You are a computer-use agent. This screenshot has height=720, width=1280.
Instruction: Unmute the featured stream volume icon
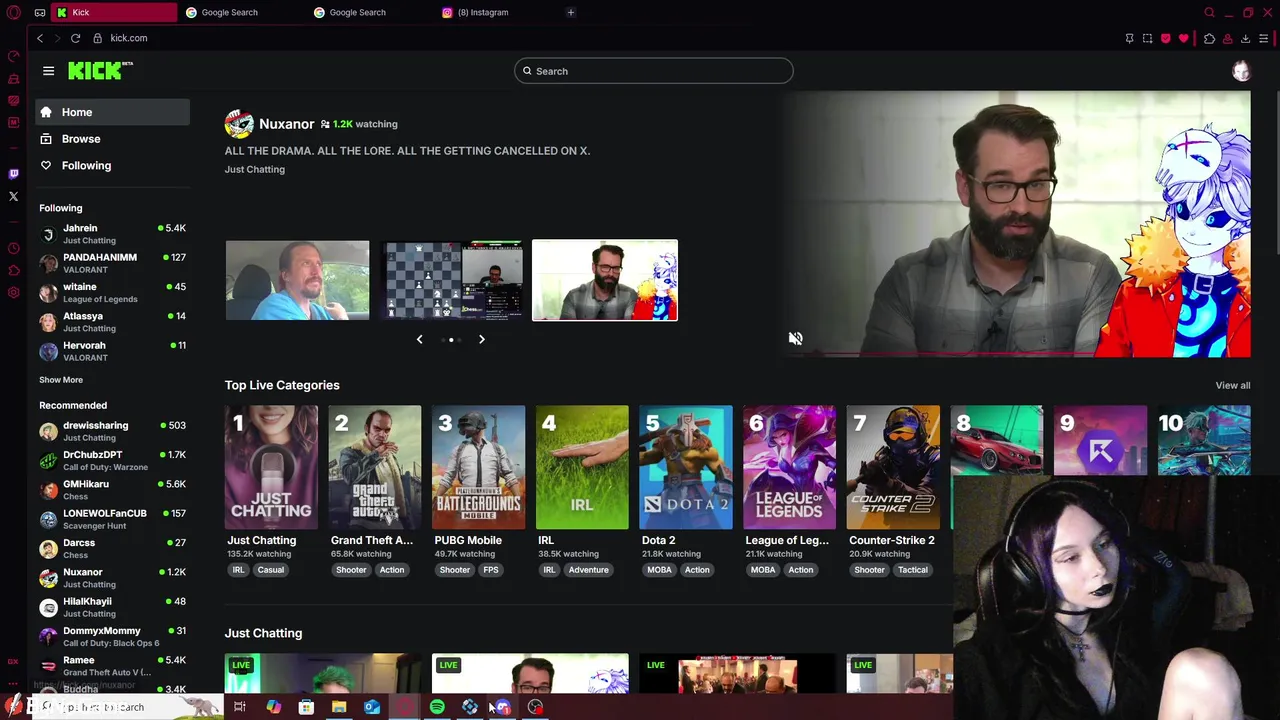tap(795, 339)
